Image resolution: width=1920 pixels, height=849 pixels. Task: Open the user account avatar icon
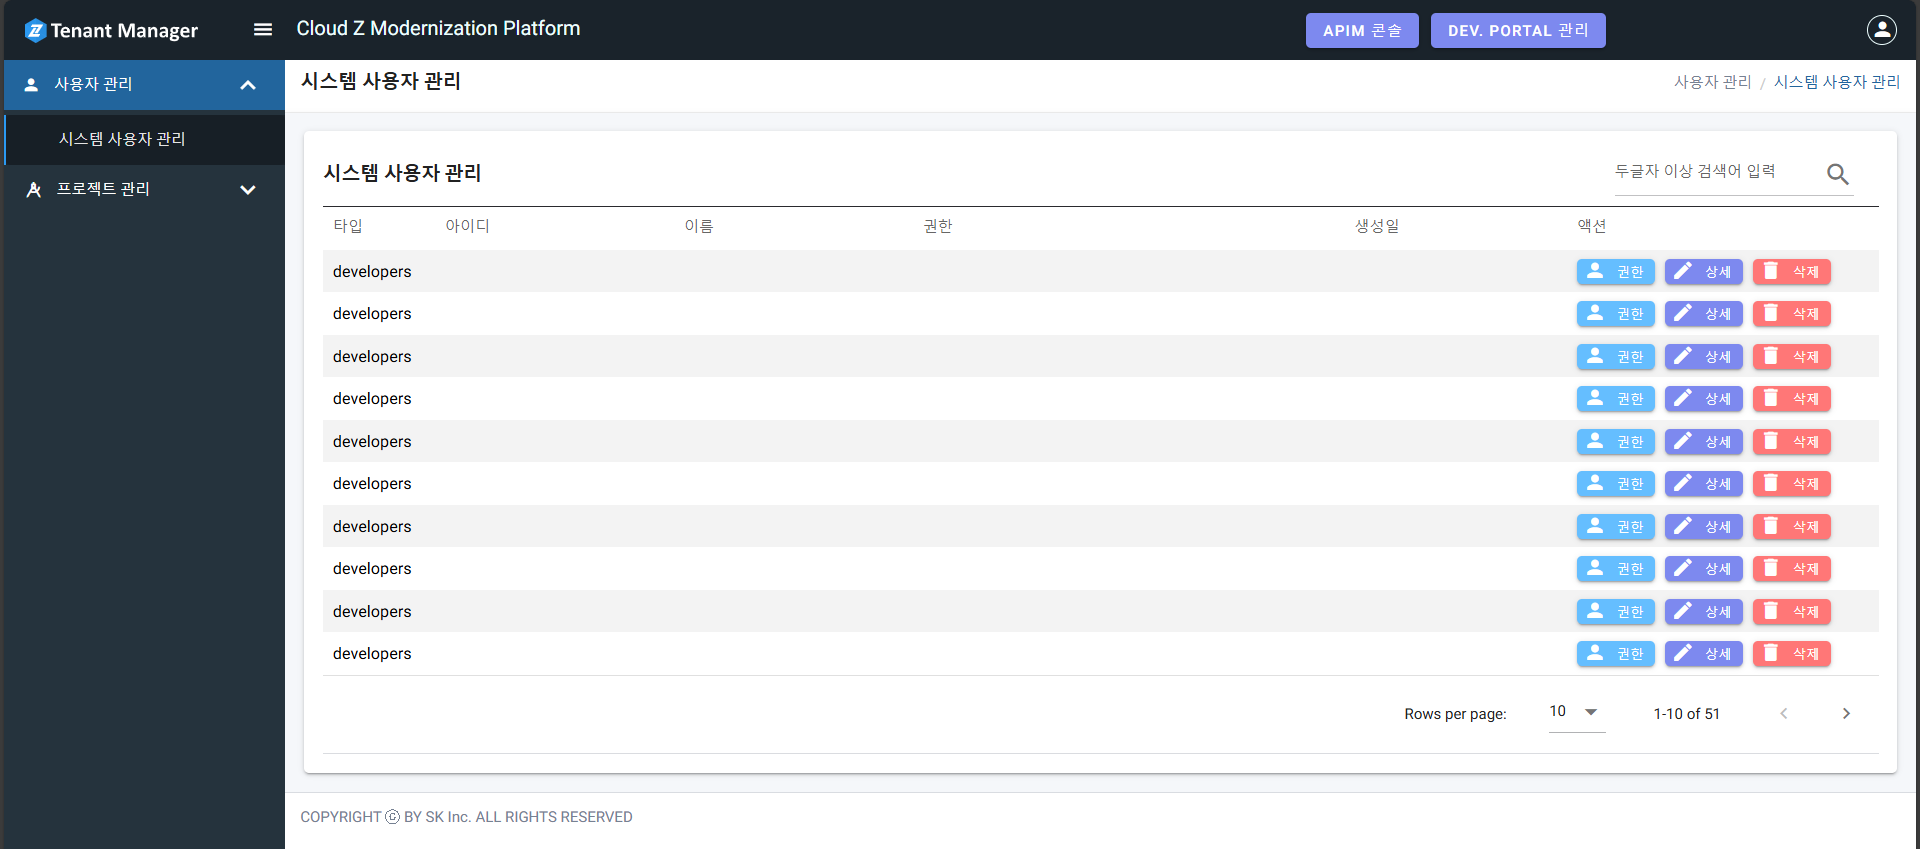[1881, 30]
